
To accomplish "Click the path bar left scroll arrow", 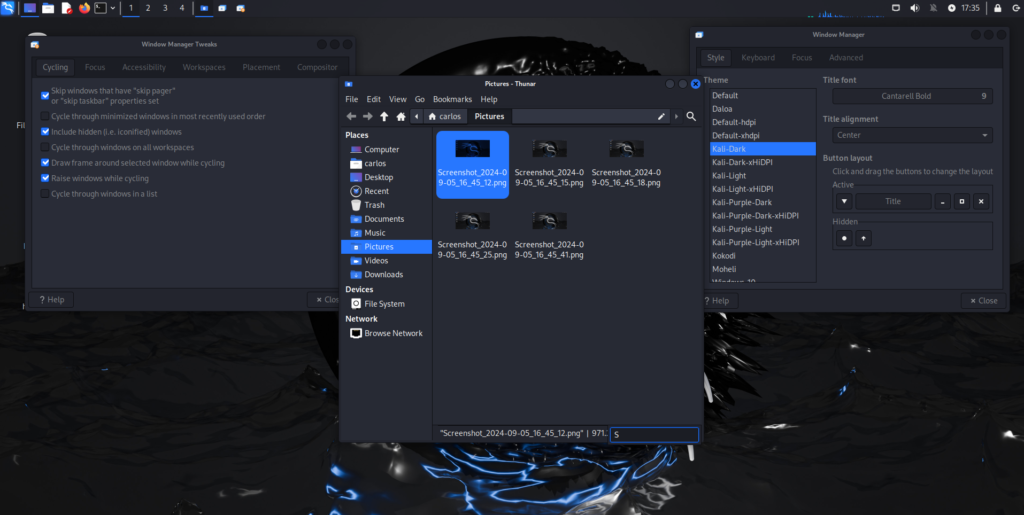I will click(x=416, y=117).
